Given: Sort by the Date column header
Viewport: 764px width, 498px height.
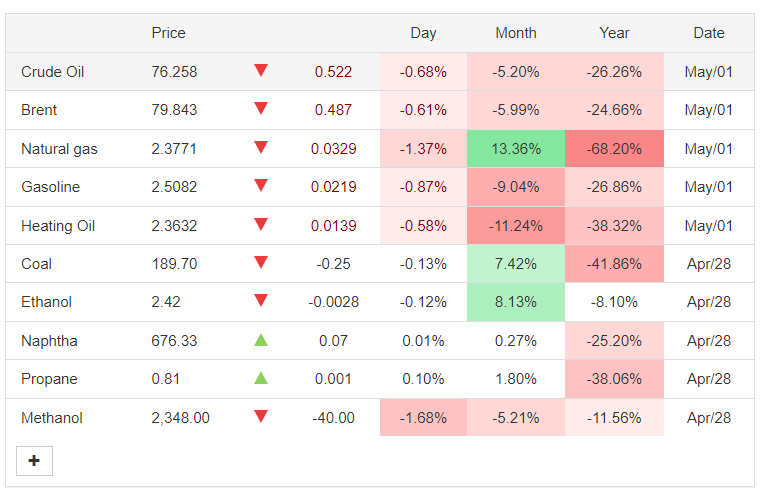Looking at the screenshot, I should [709, 33].
